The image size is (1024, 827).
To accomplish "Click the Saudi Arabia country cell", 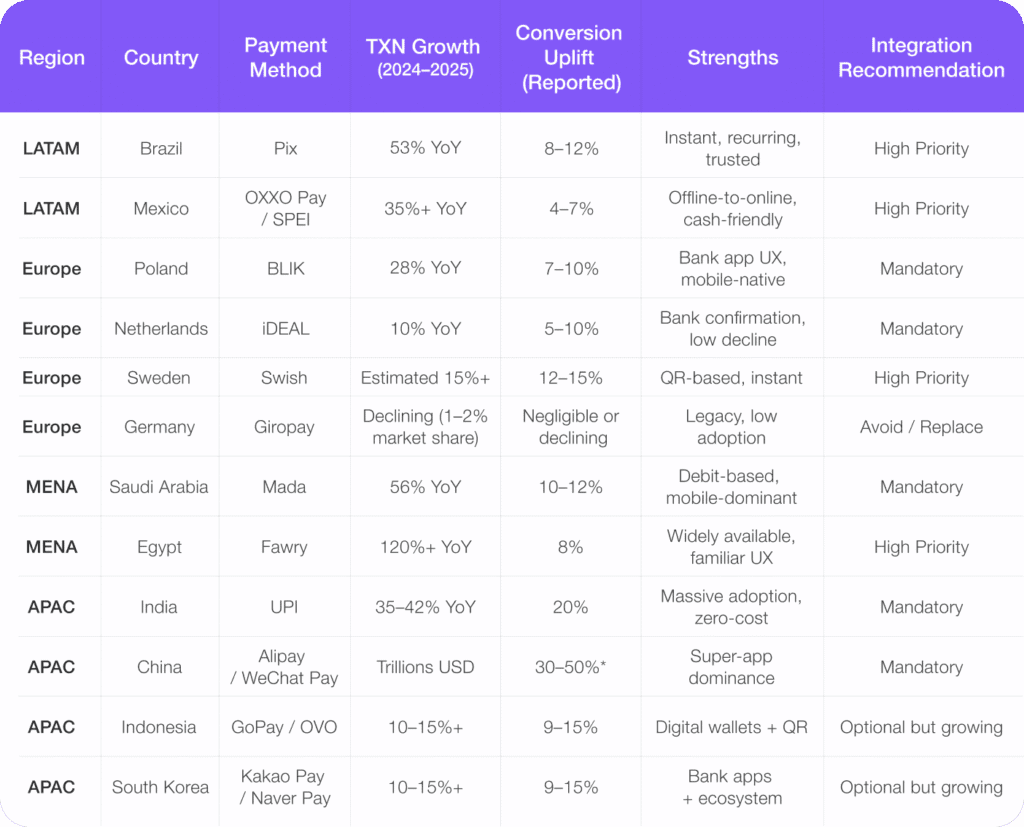I will click(x=160, y=487).
